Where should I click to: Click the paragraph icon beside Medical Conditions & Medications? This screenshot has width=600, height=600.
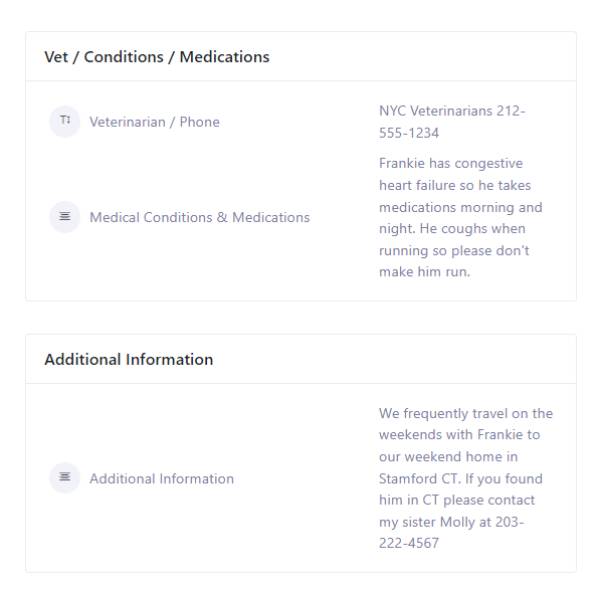(x=65, y=217)
